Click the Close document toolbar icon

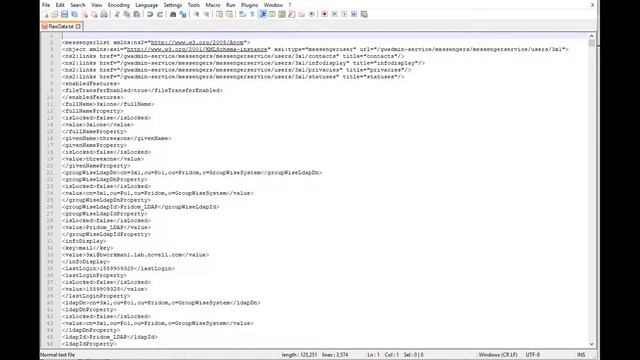(x=84, y=14)
